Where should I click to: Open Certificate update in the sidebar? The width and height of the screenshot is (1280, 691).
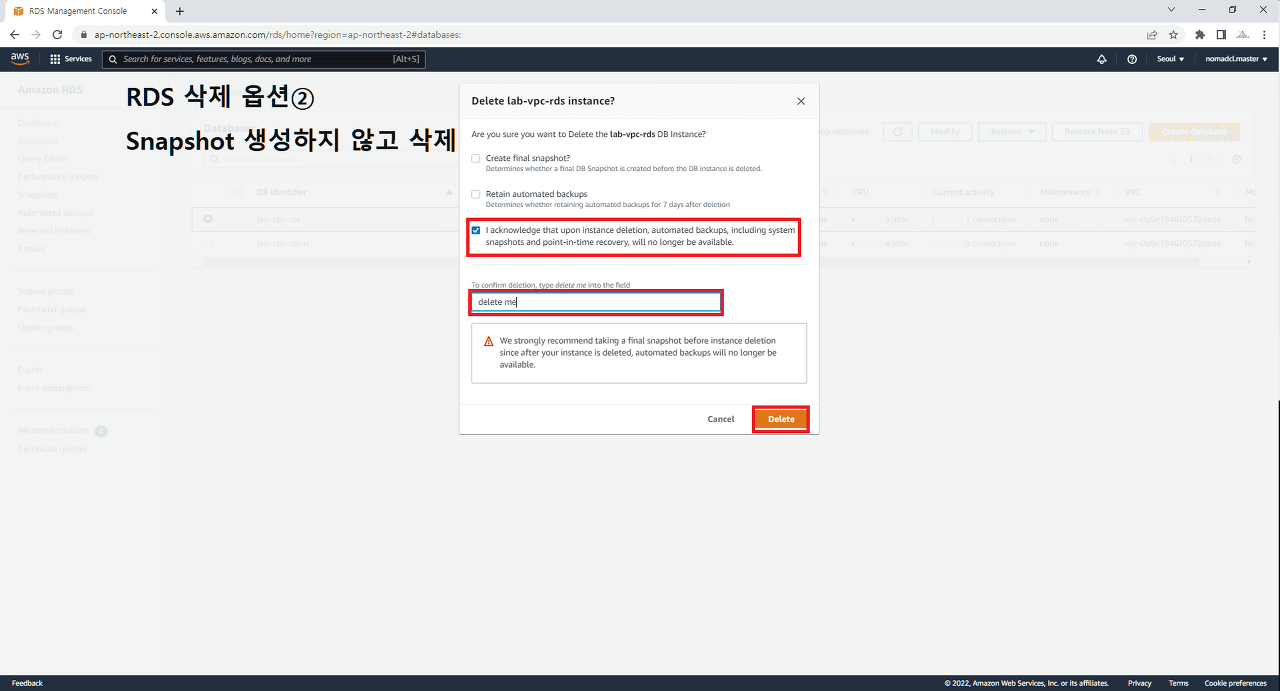tap(52, 449)
